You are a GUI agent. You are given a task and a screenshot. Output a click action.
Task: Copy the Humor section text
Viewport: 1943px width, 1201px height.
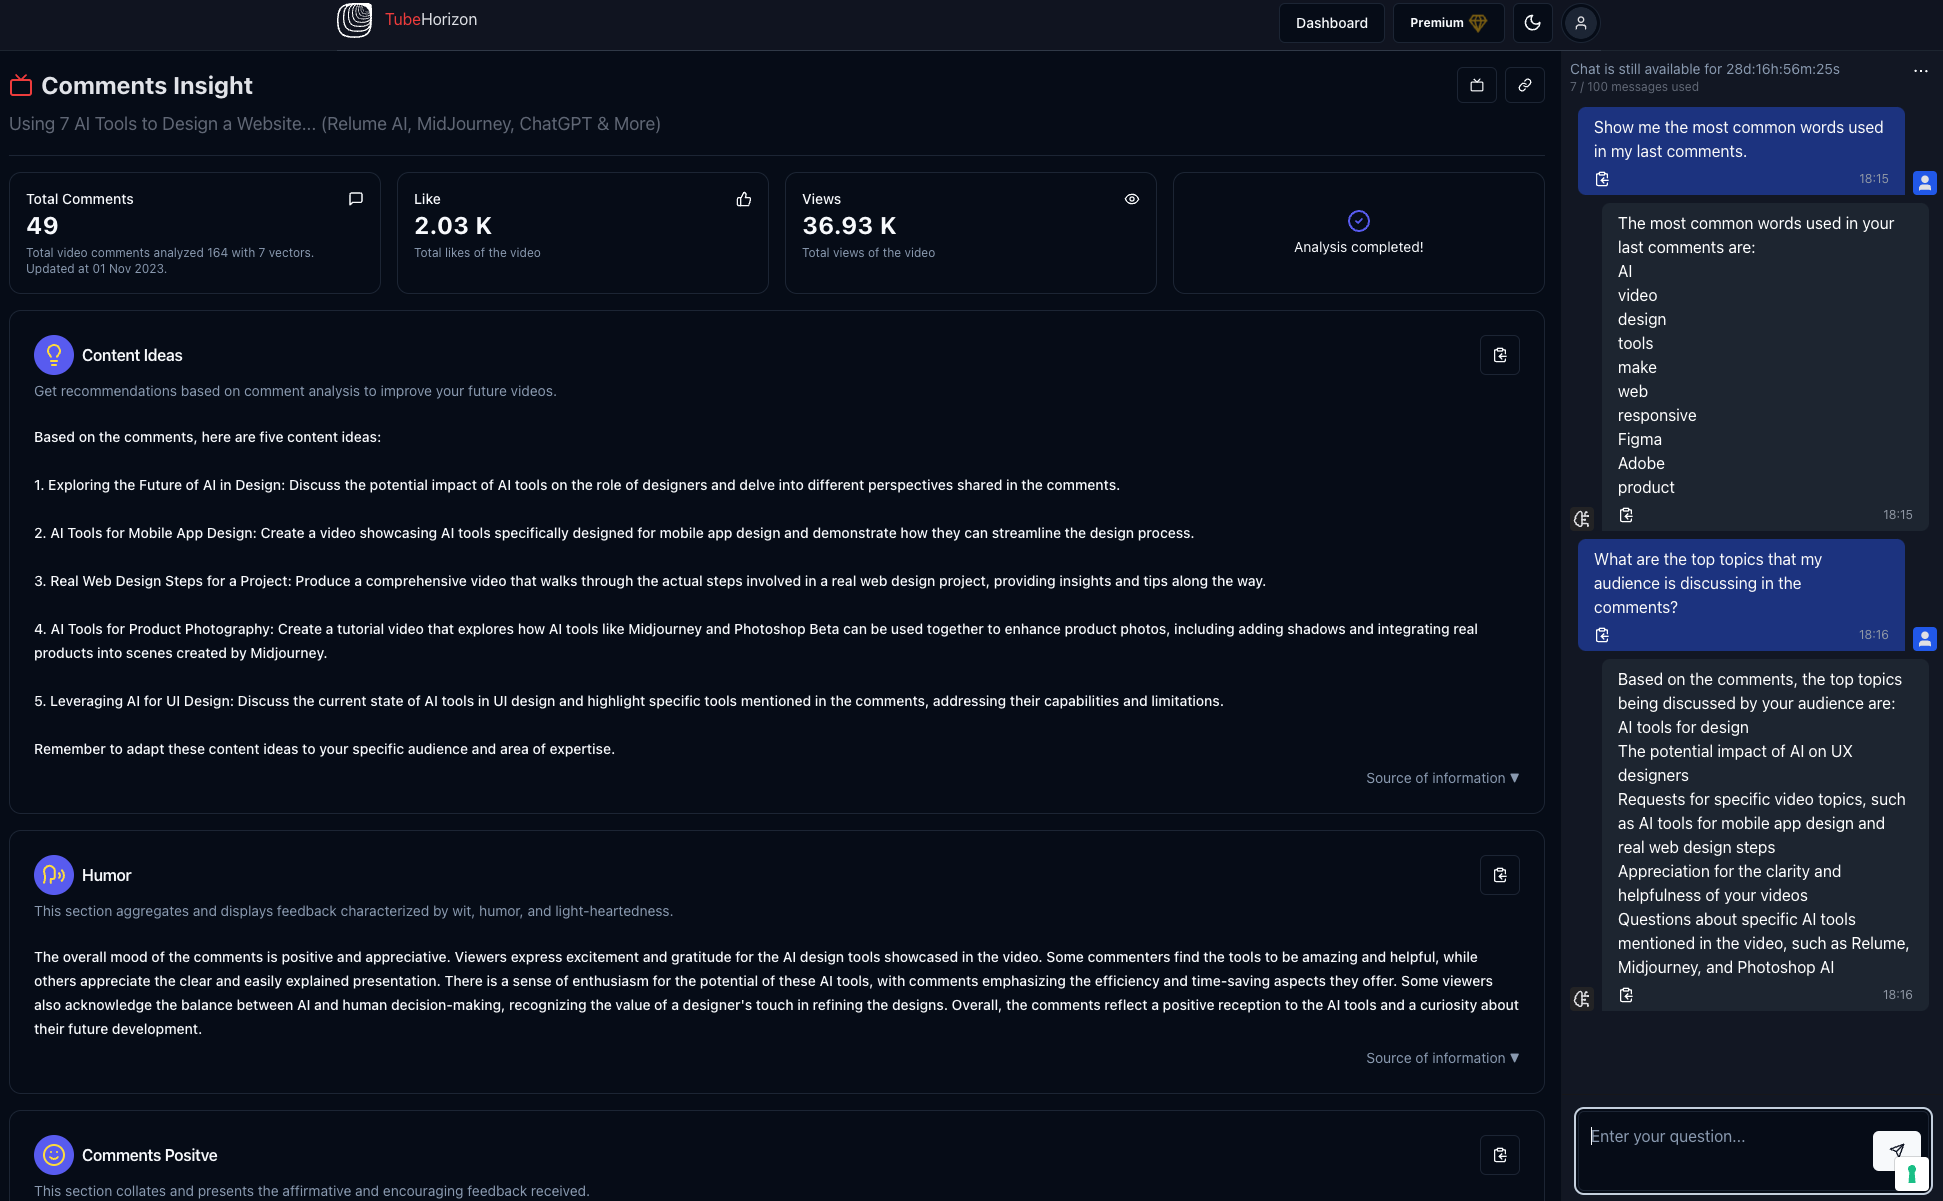1499,875
